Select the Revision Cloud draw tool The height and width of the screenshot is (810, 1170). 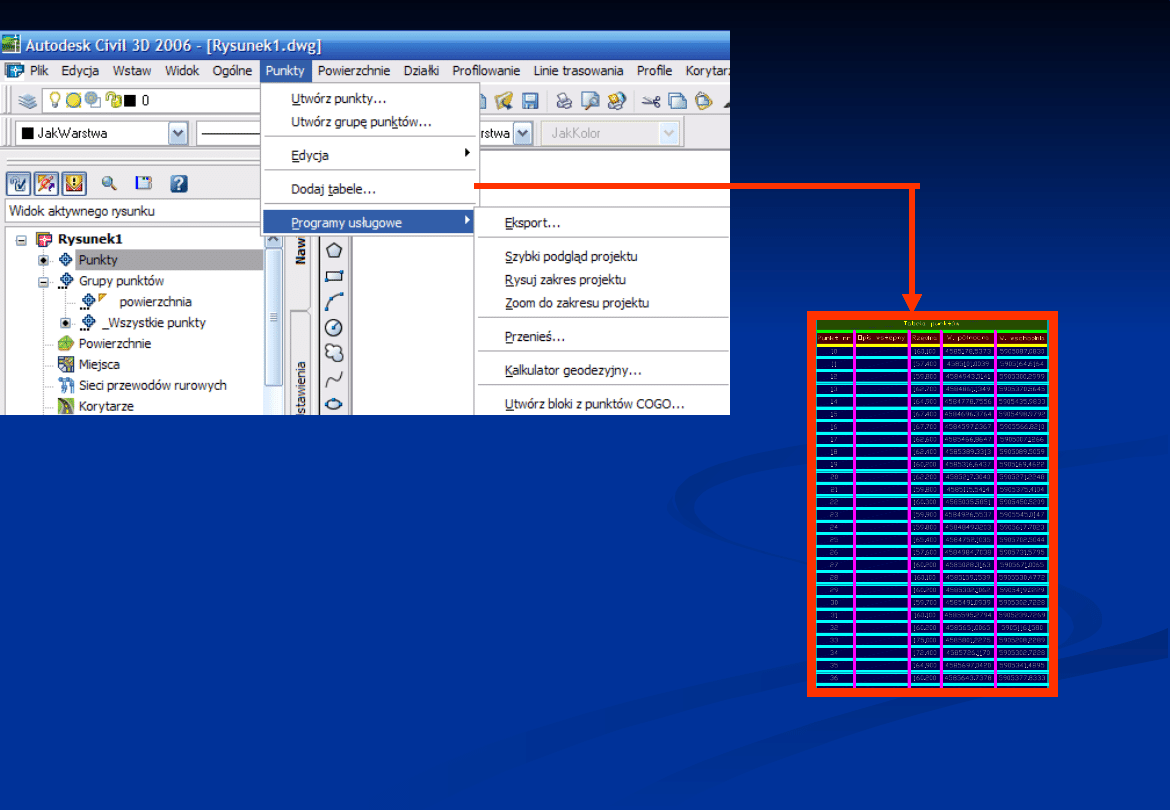[334, 353]
